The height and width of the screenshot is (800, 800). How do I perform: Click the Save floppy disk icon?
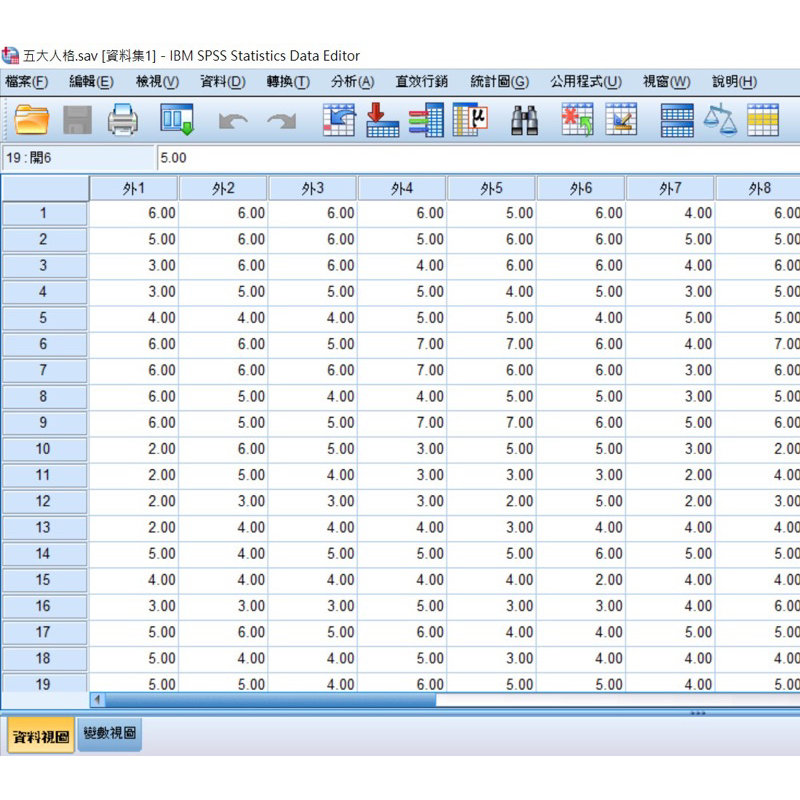tap(77, 120)
